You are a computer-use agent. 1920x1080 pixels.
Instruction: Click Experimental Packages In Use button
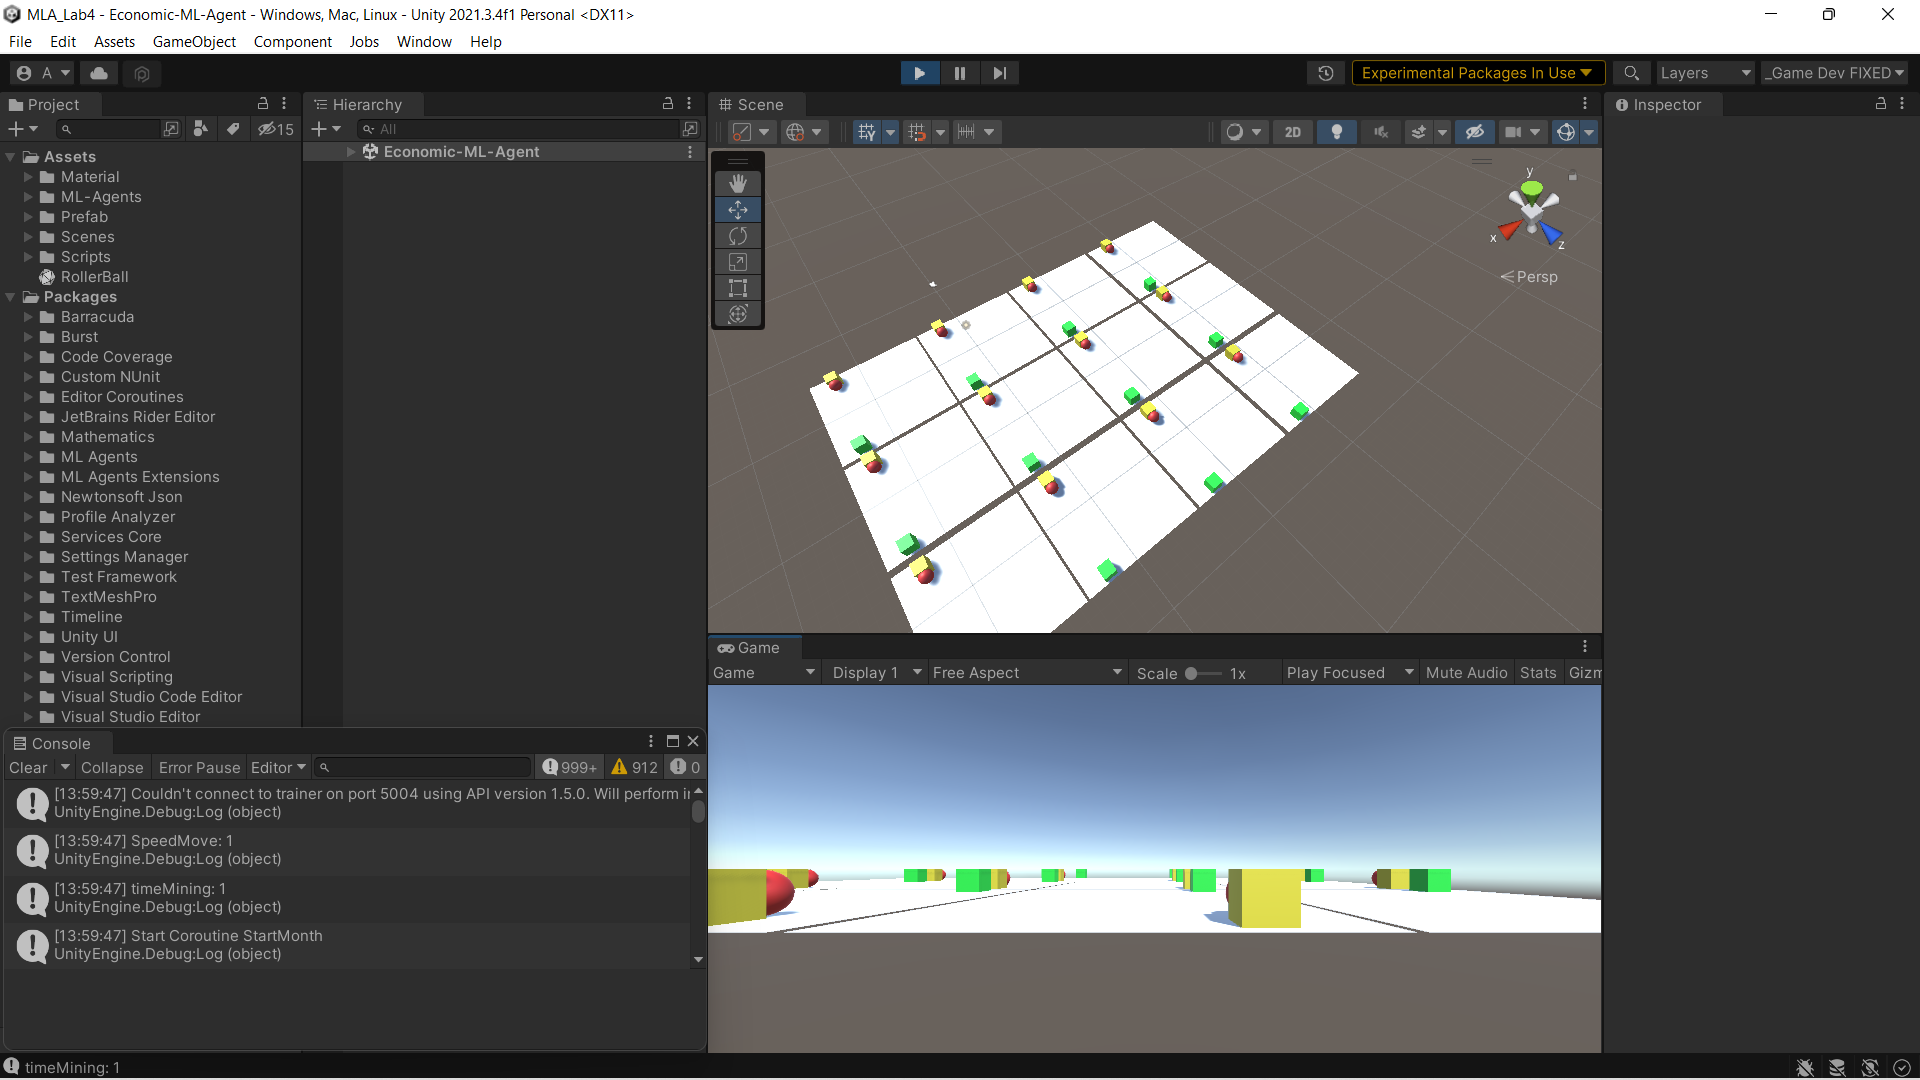[1477, 73]
